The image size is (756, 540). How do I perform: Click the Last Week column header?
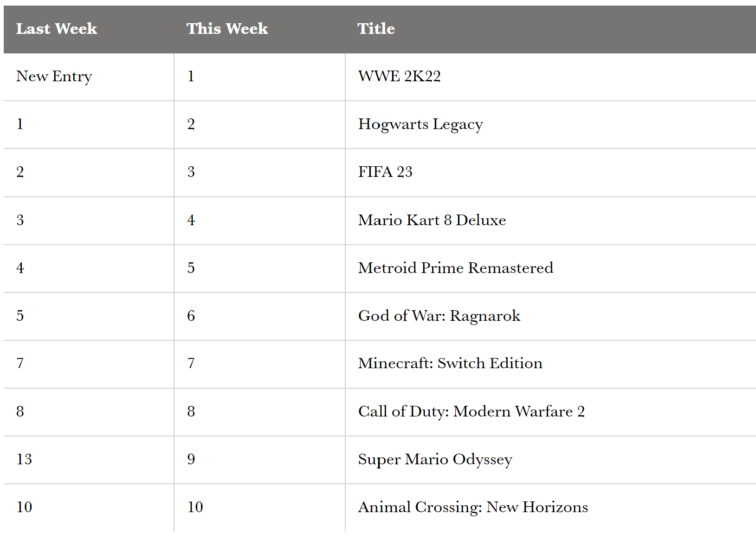[56, 29]
